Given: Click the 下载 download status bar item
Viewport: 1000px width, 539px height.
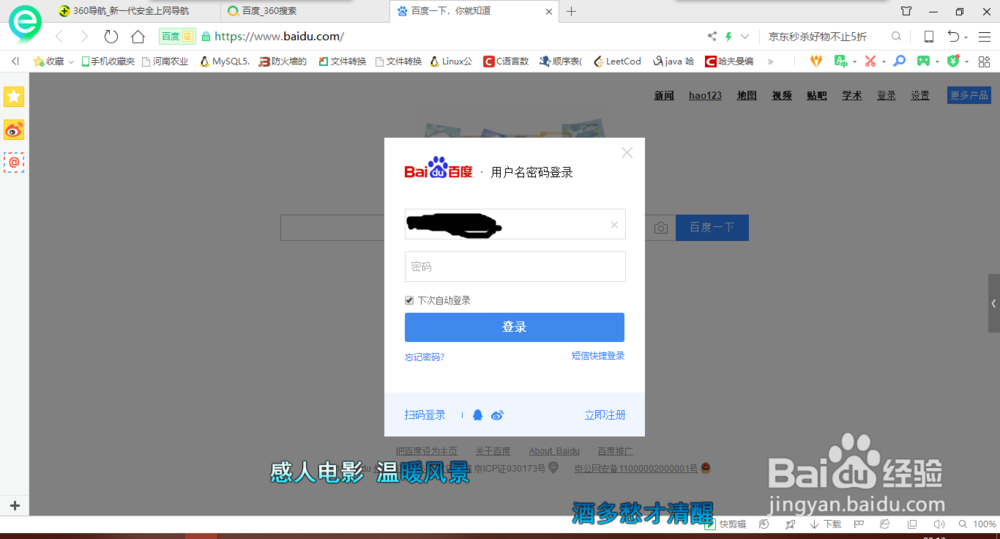Looking at the screenshot, I should coord(825,524).
